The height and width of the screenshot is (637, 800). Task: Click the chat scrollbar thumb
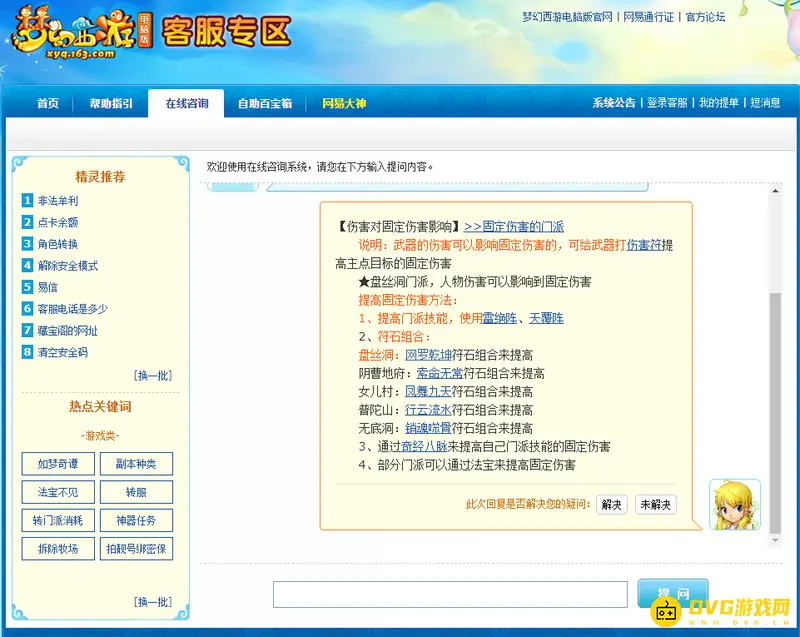click(x=775, y=413)
